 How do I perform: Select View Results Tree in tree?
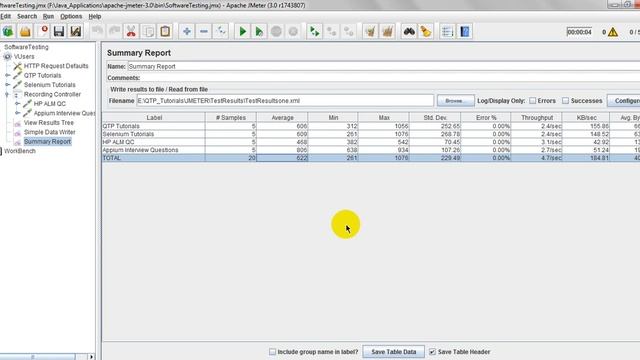tap(49, 122)
